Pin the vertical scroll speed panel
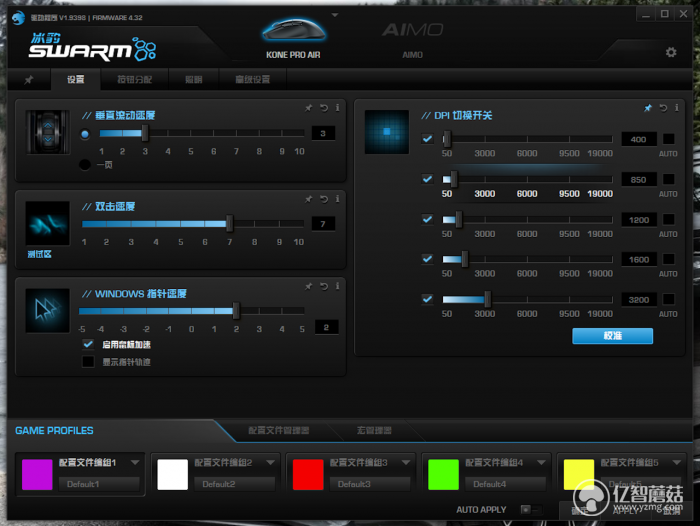This screenshot has width=700, height=526. (308, 108)
